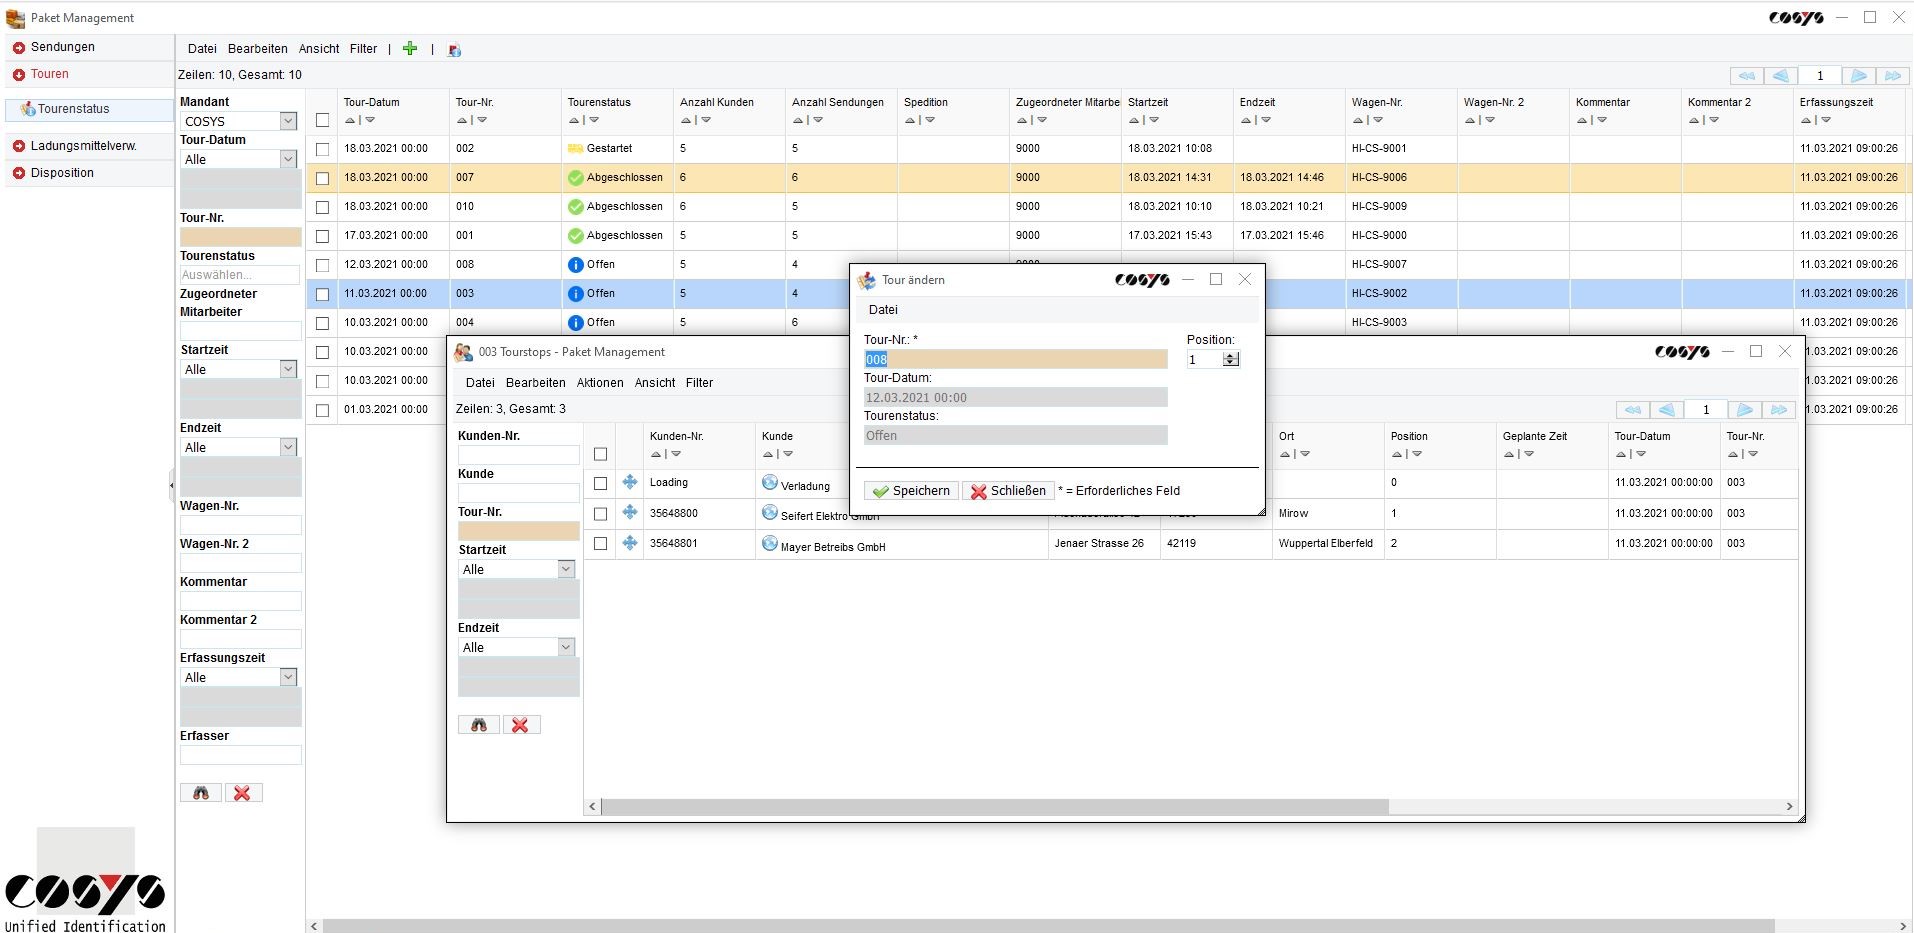Open the Erfassungszeit filter dropdown
This screenshot has width=1914, height=933.
[x=288, y=677]
